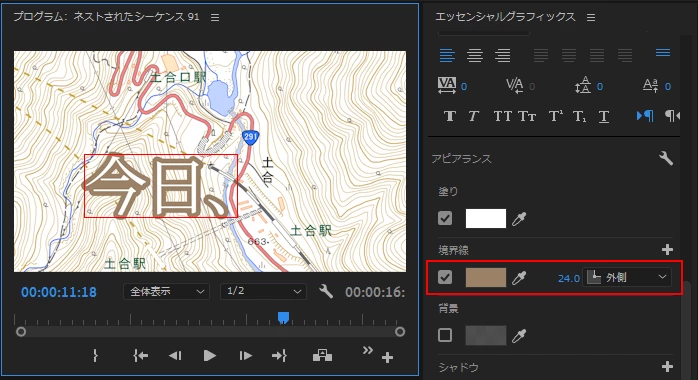This screenshot has width=698, height=380.
Task: Step back one frame
Action: pos(175,356)
